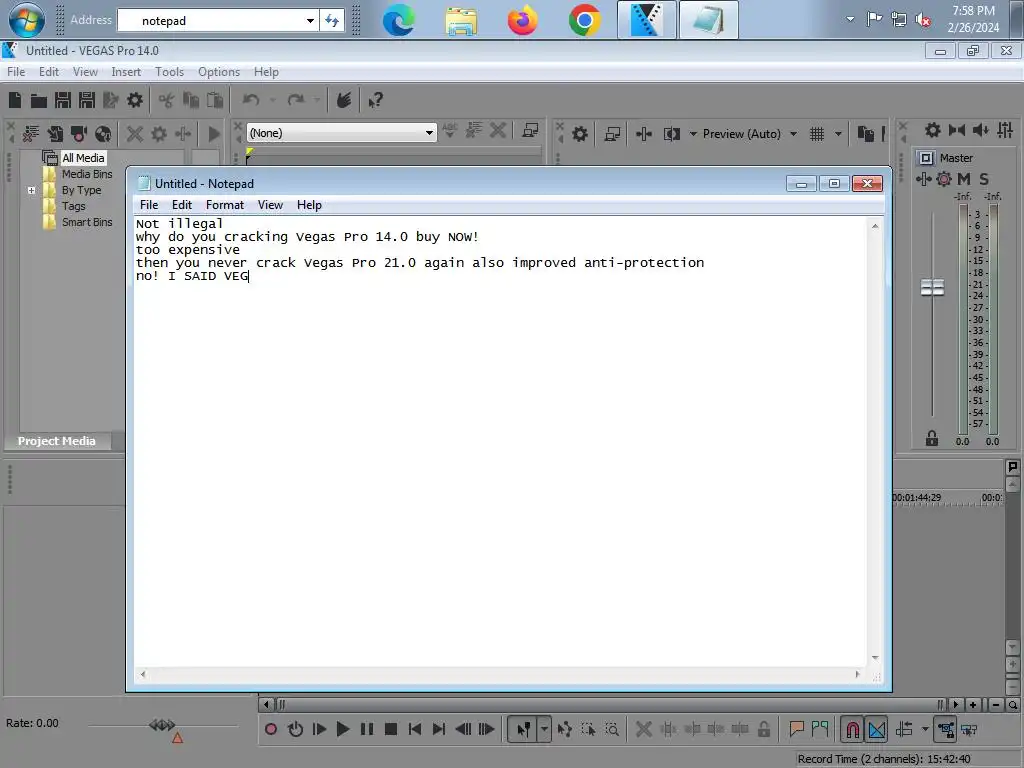Image resolution: width=1024 pixels, height=768 pixels.
Task: Click the interactive tutorials hand icon
Action: click(x=344, y=100)
